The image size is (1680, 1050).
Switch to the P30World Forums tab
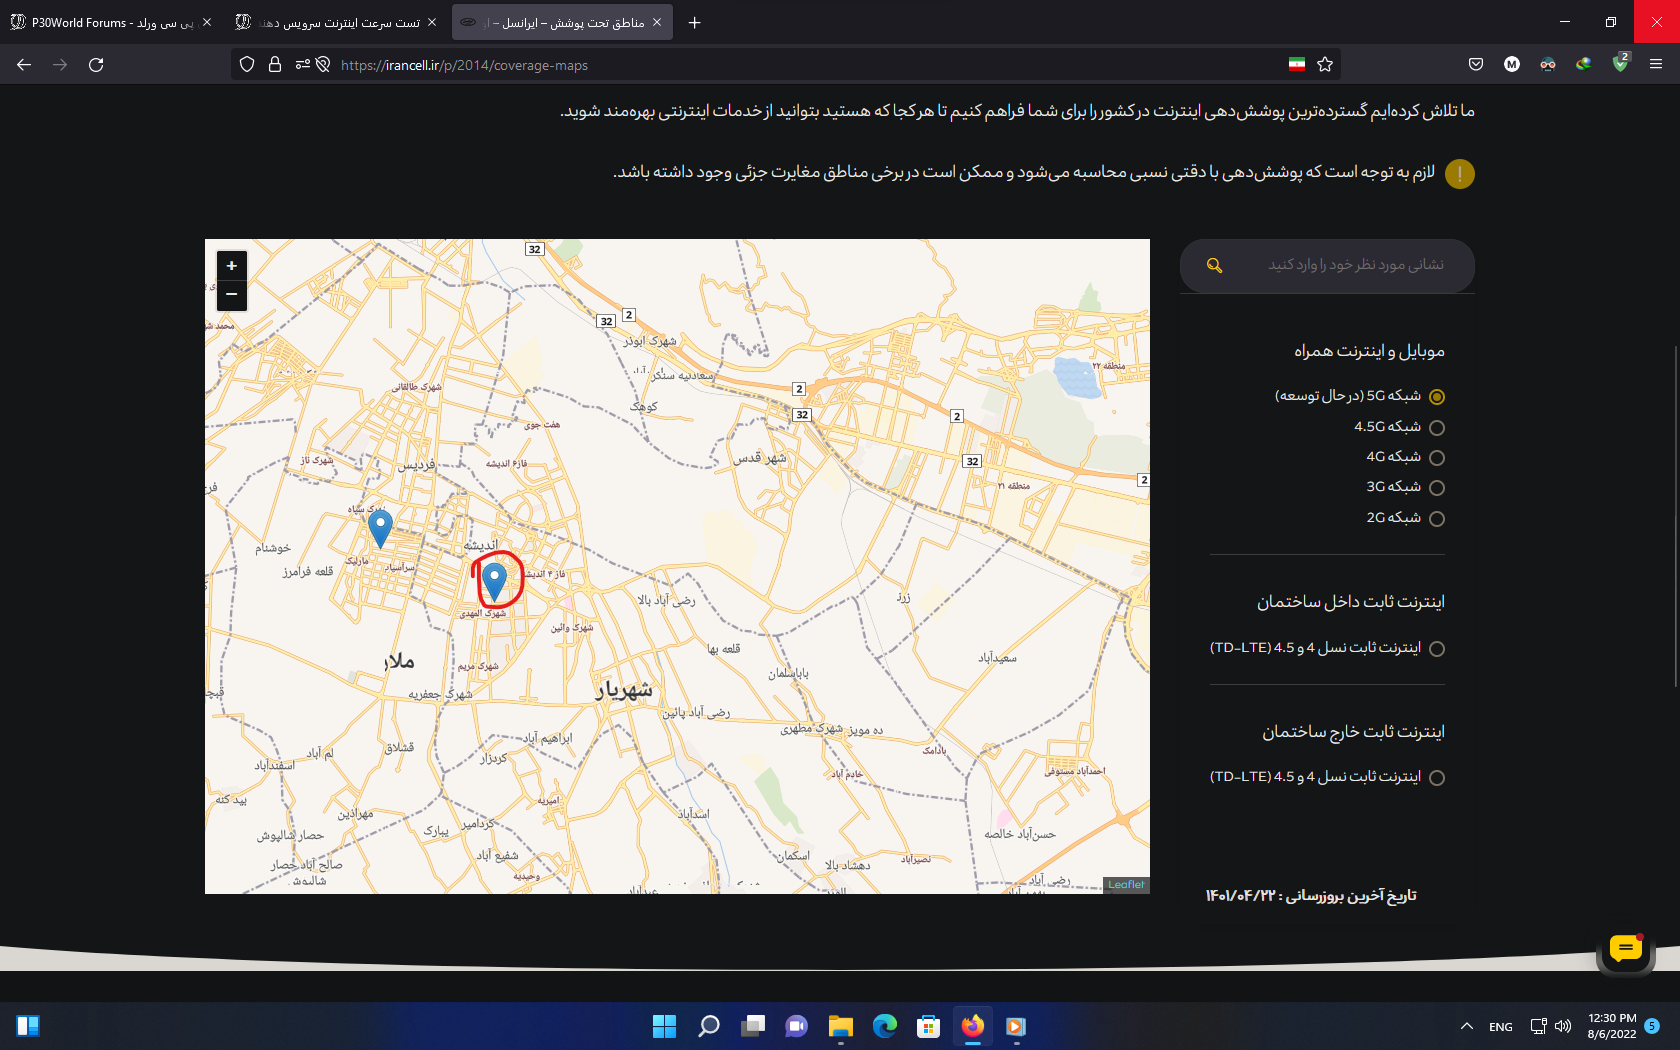tap(110, 22)
